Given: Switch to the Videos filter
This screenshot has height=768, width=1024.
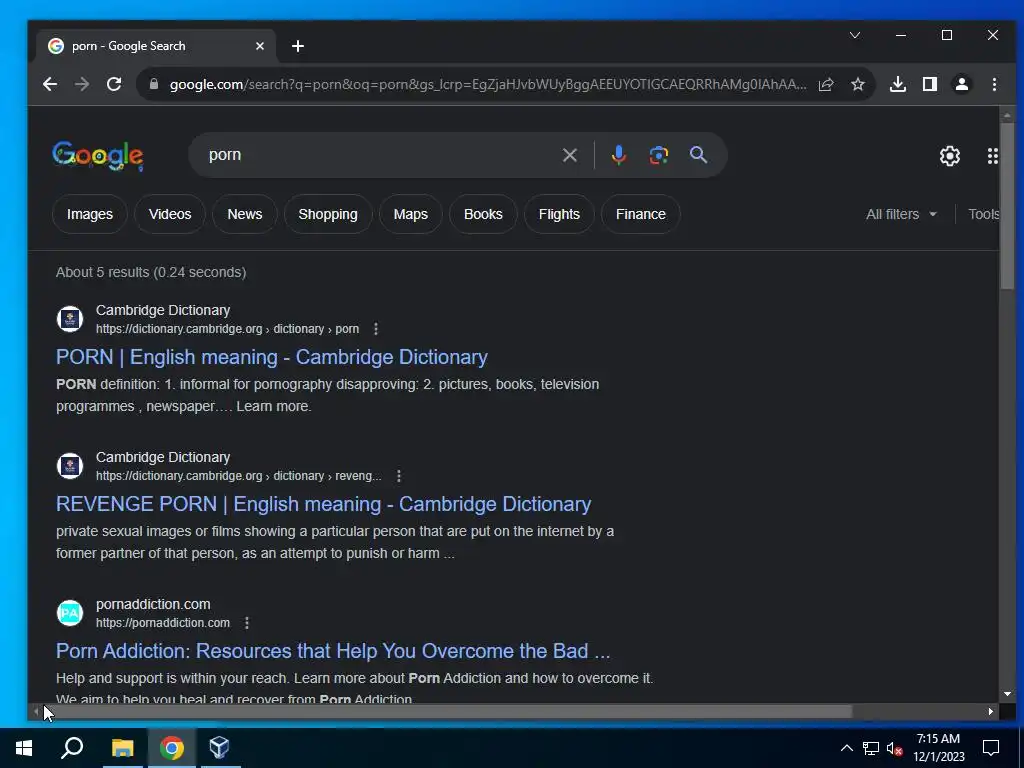Looking at the screenshot, I should coord(170,214).
